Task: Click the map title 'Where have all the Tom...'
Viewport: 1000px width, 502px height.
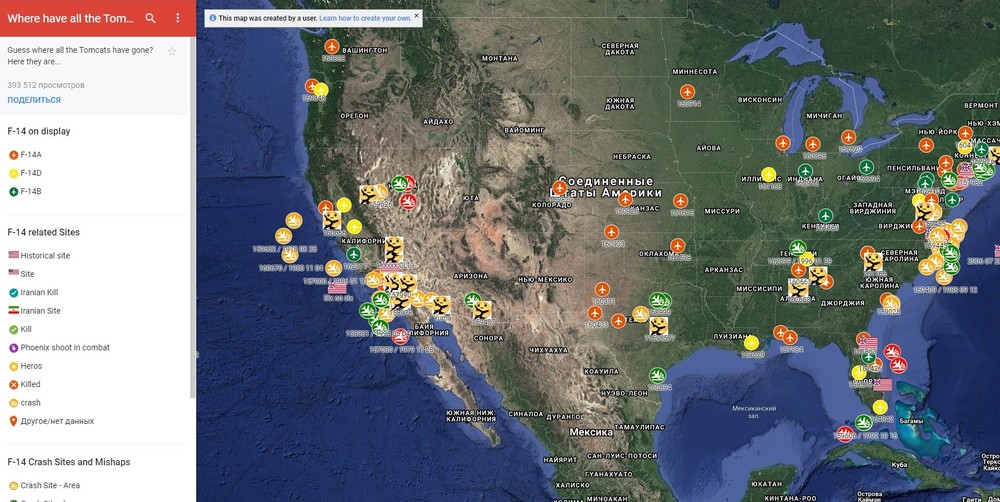Action: point(71,18)
